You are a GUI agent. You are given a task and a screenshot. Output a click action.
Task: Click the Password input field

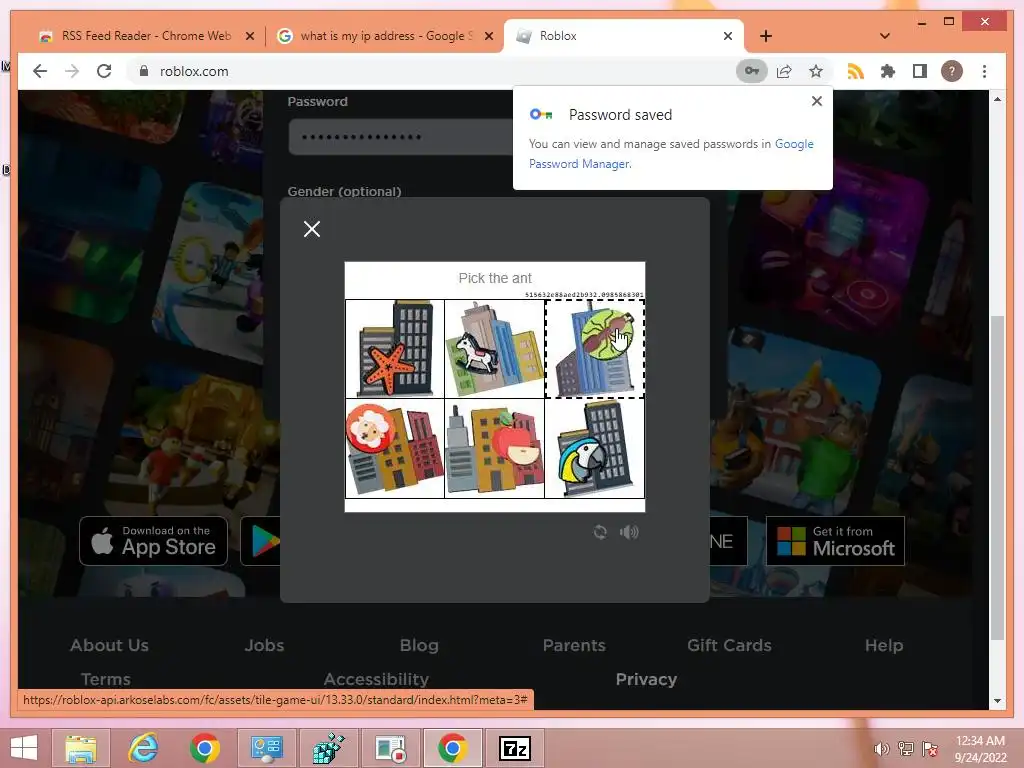pyautogui.click(x=402, y=137)
